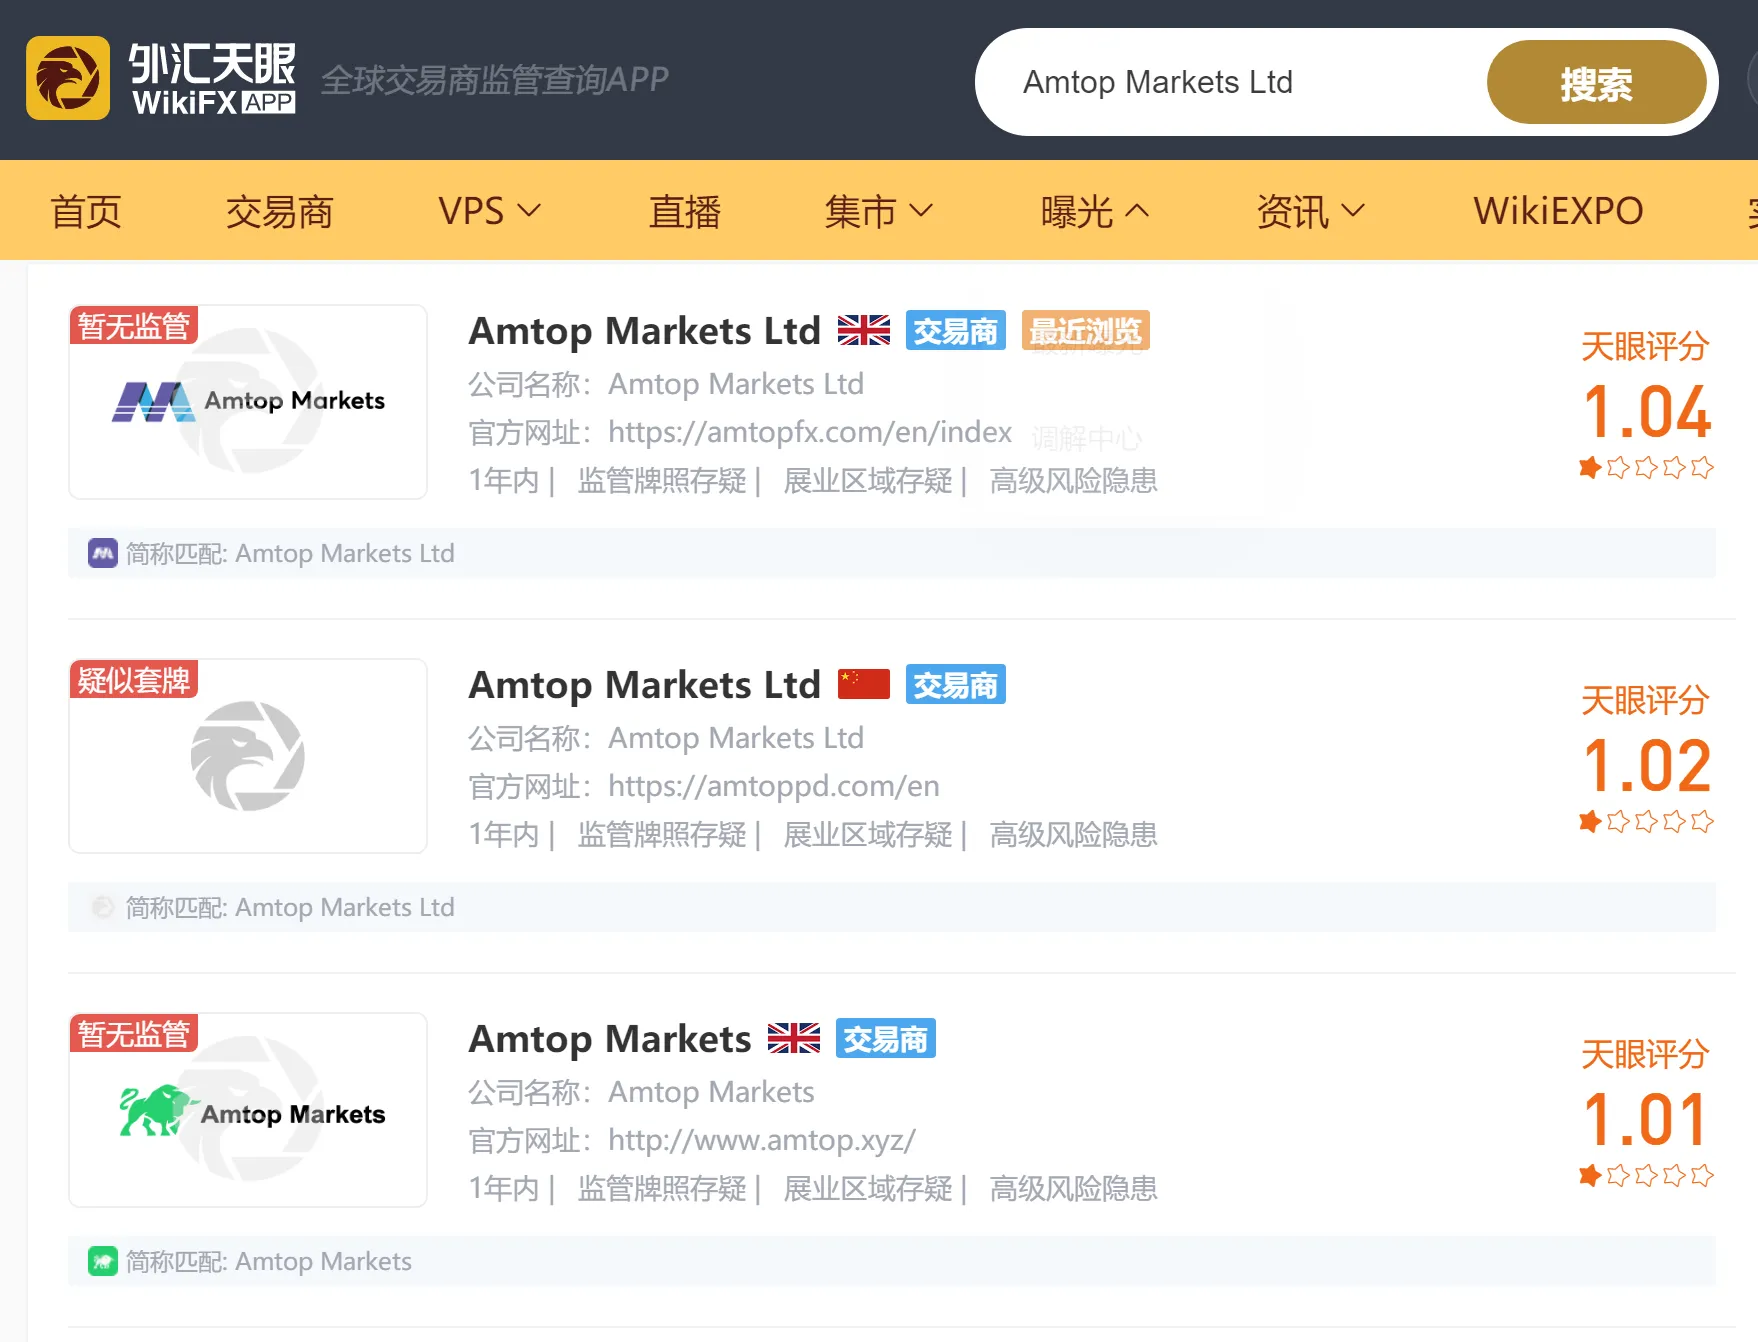Viewport: 1758px width, 1342px height.
Task: Open the 交易商 menu item
Action: click(279, 211)
